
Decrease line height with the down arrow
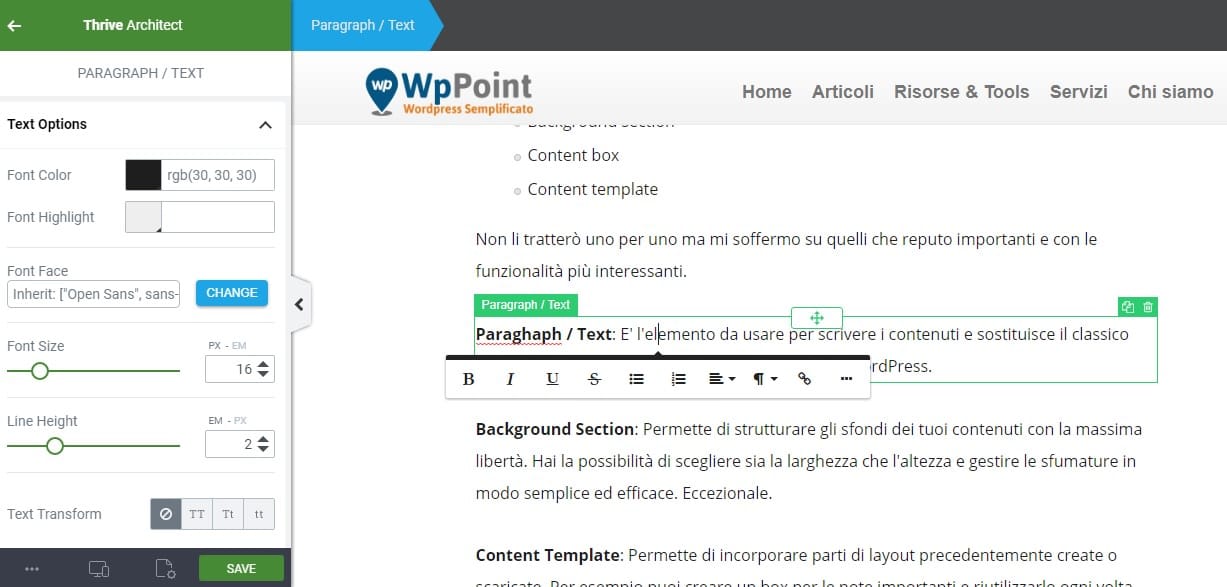(x=263, y=450)
